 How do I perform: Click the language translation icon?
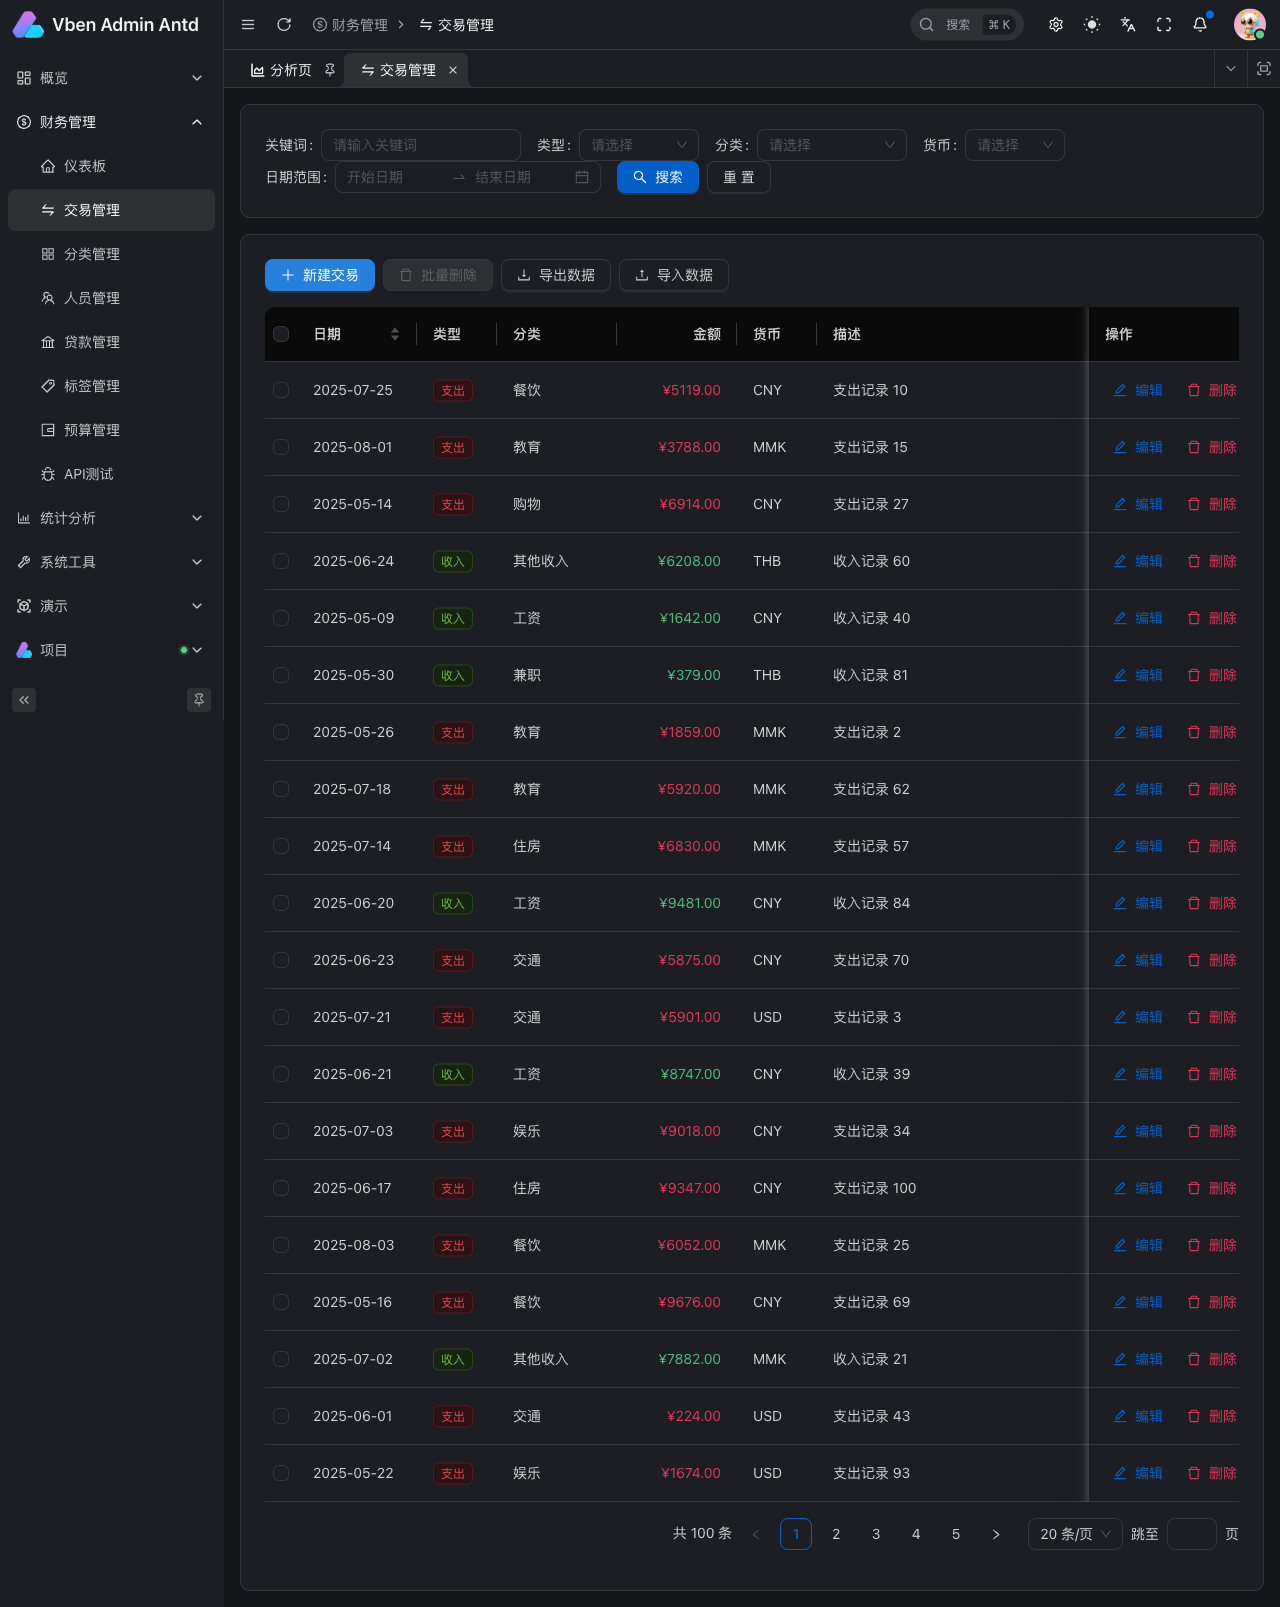(1128, 25)
